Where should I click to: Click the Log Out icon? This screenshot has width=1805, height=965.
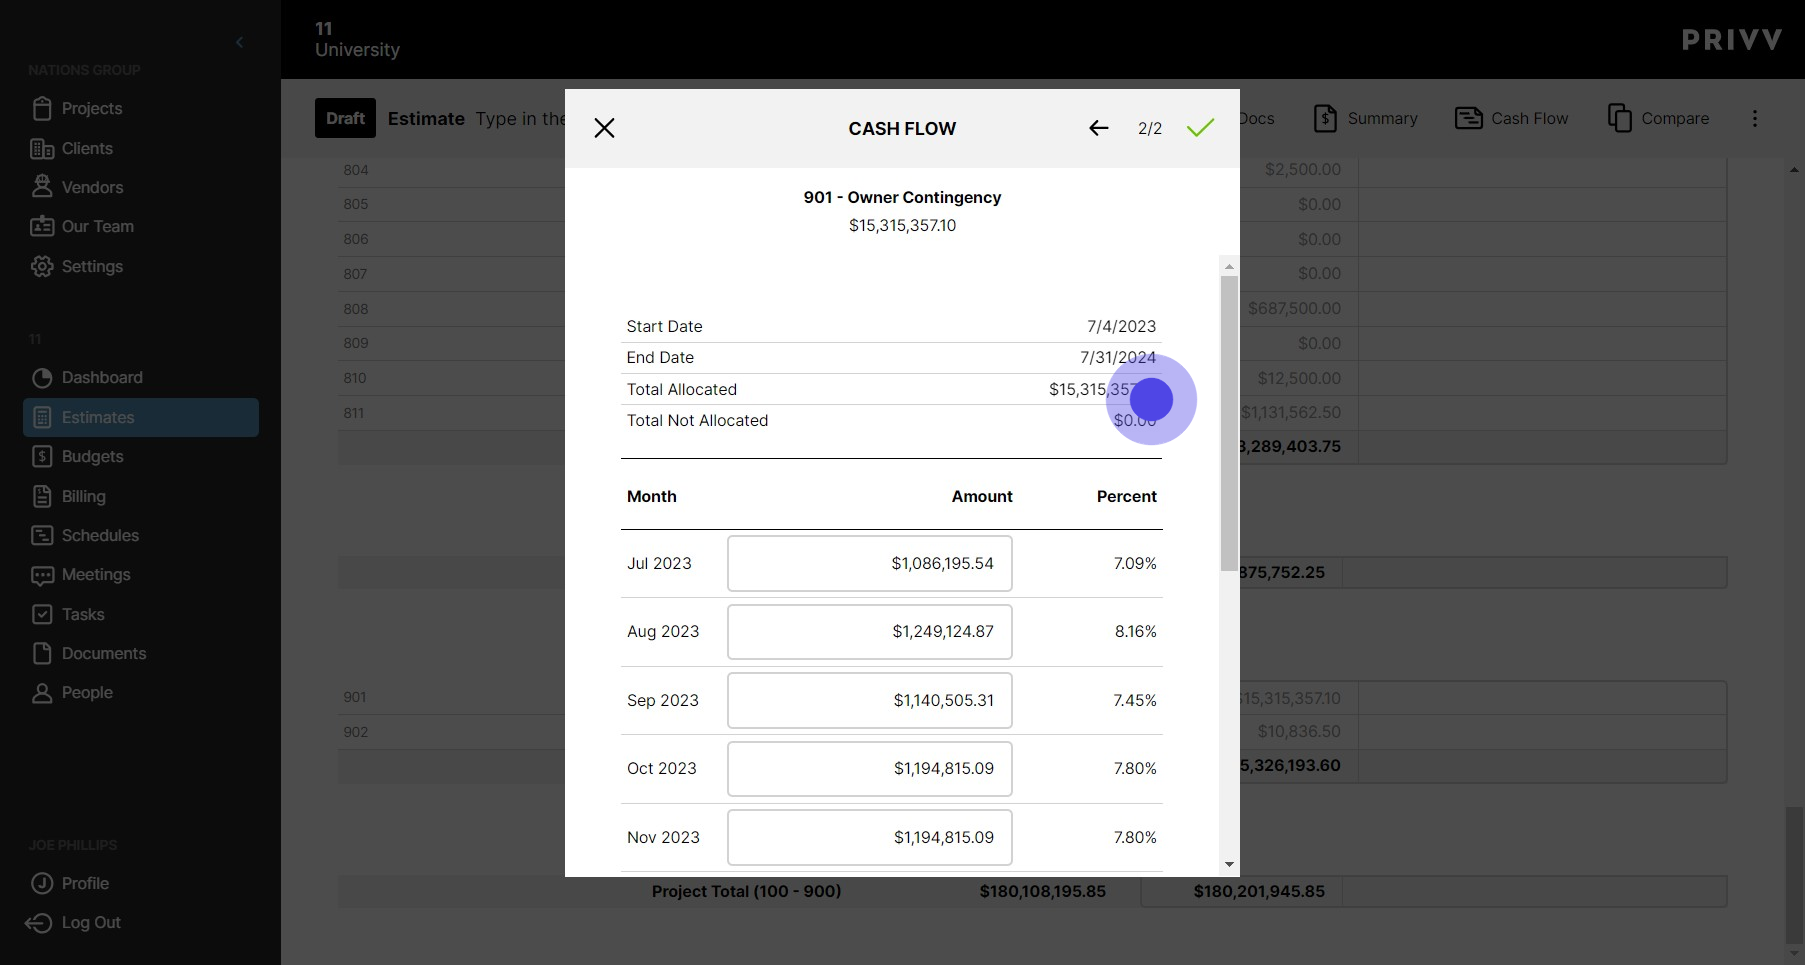[x=38, y=922]
